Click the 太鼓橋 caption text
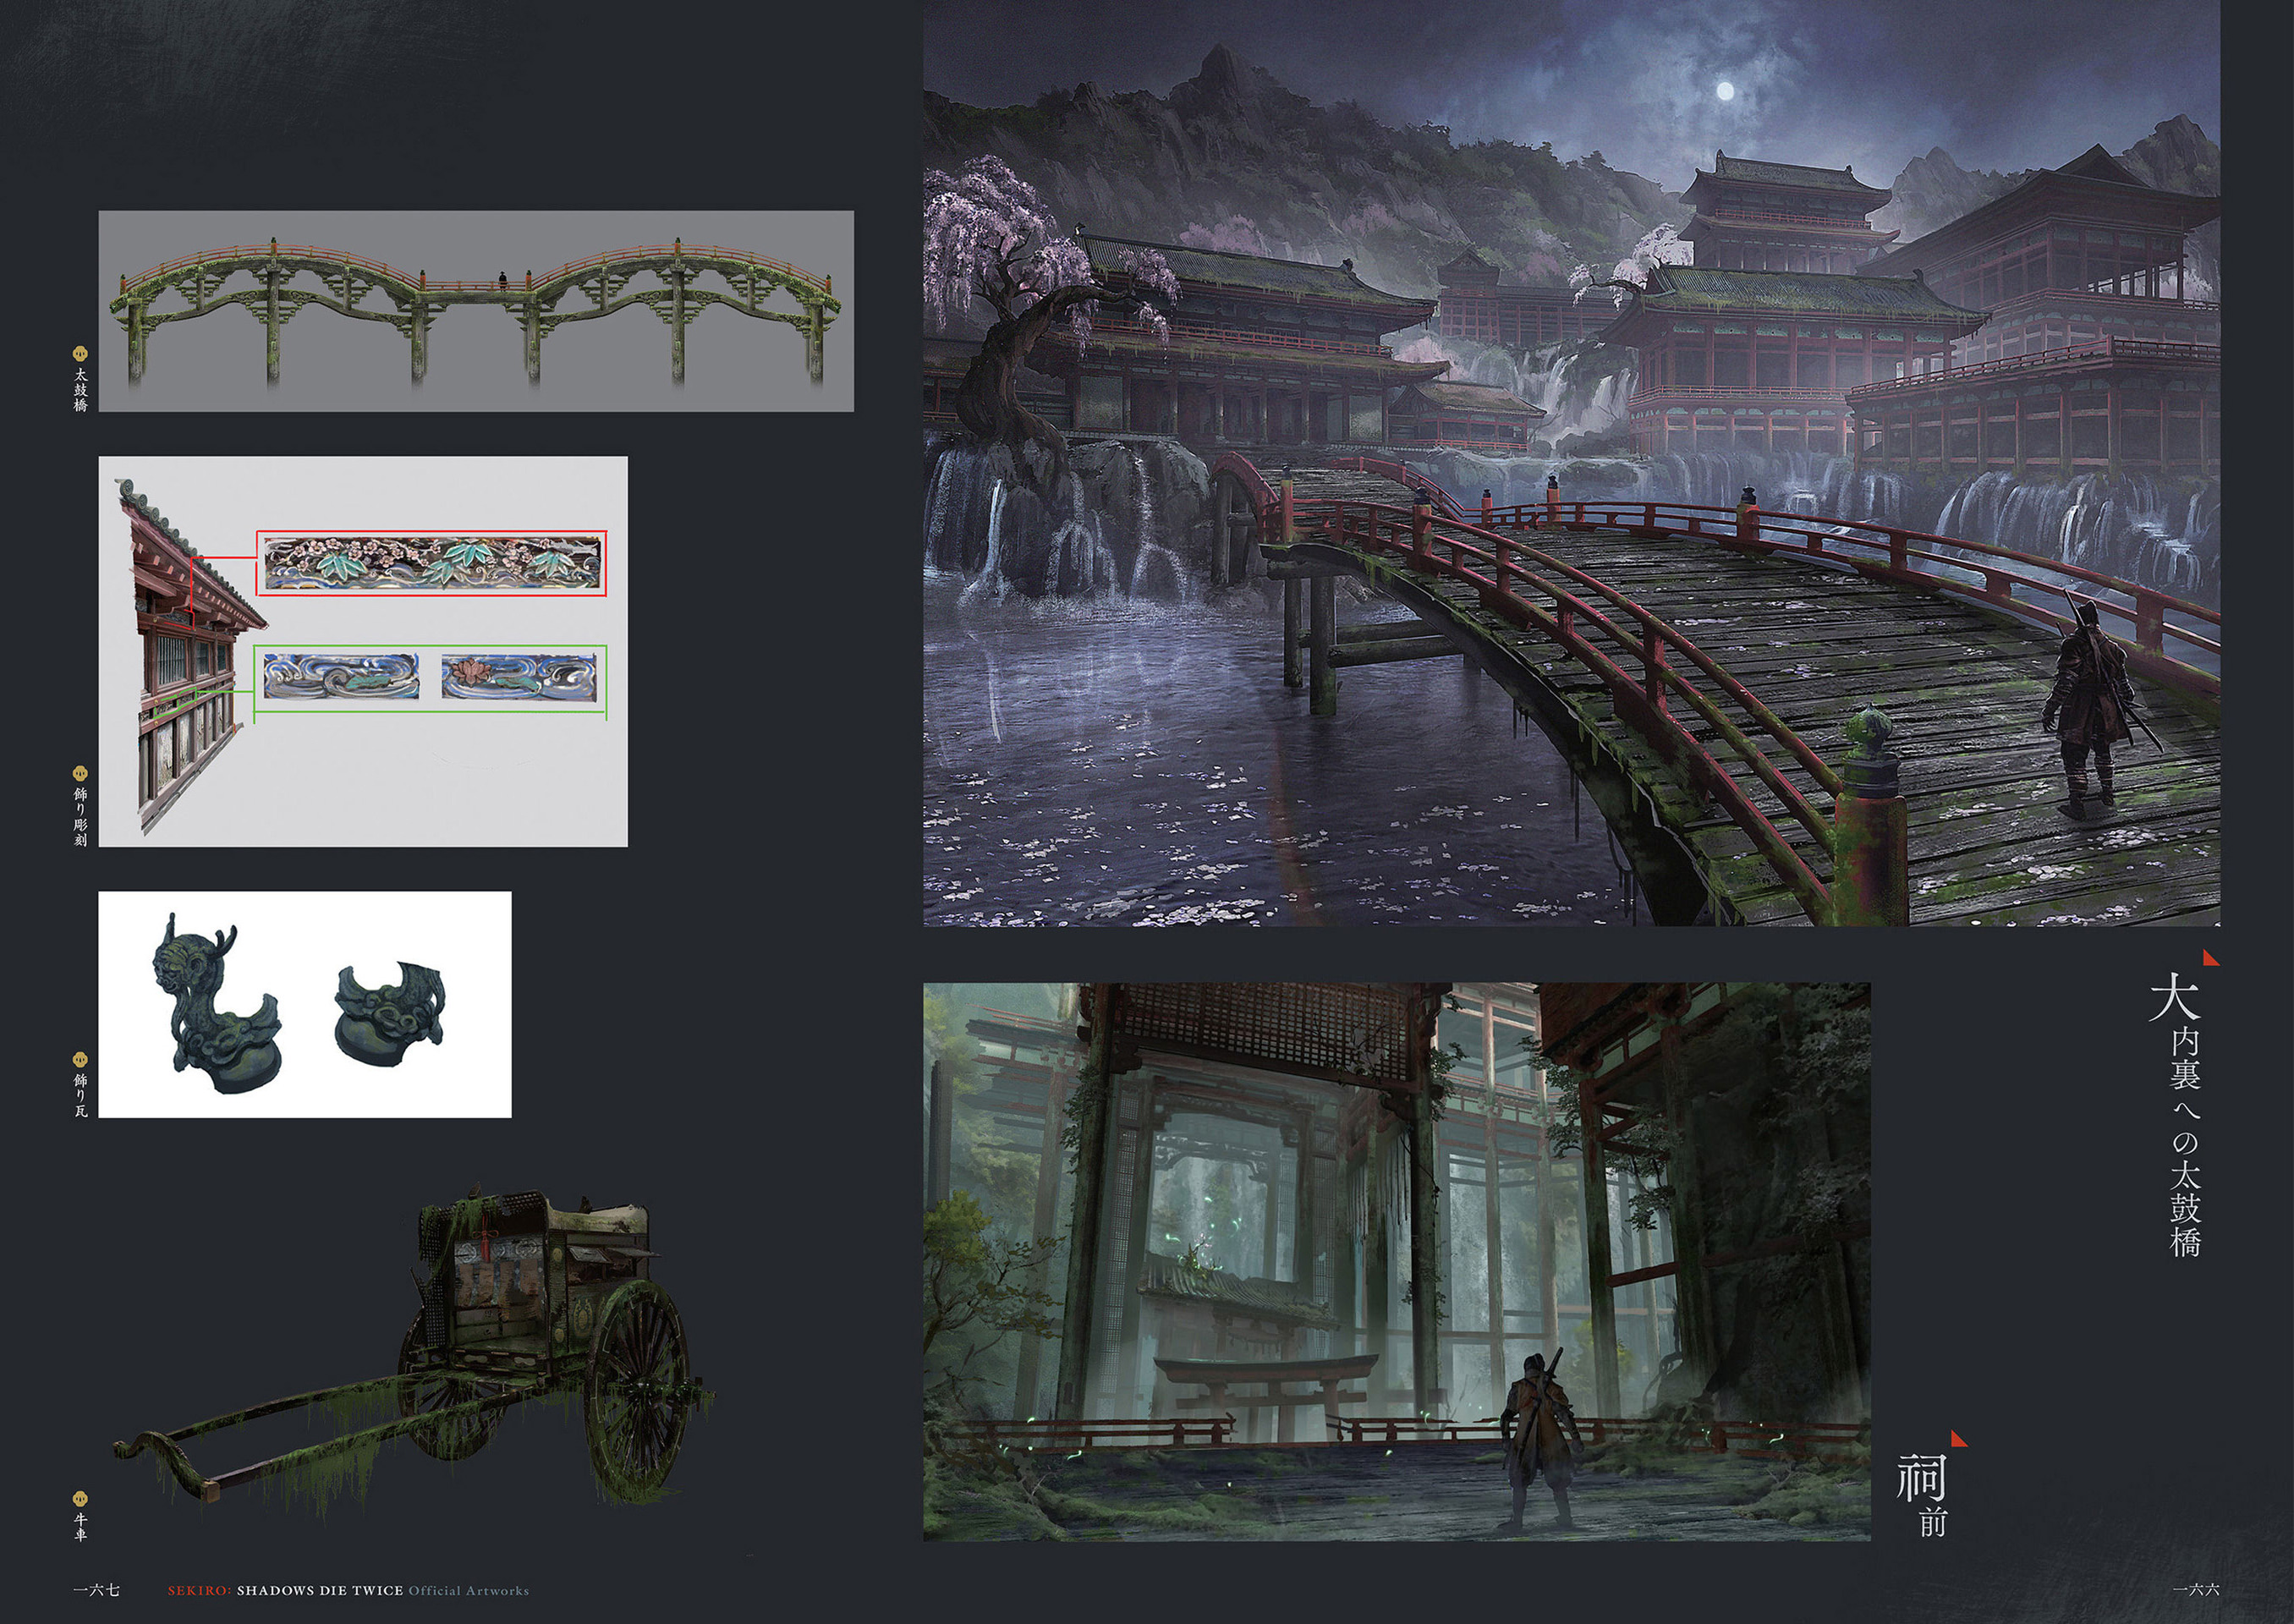2294x1624 pixels. tap(81, 390)
